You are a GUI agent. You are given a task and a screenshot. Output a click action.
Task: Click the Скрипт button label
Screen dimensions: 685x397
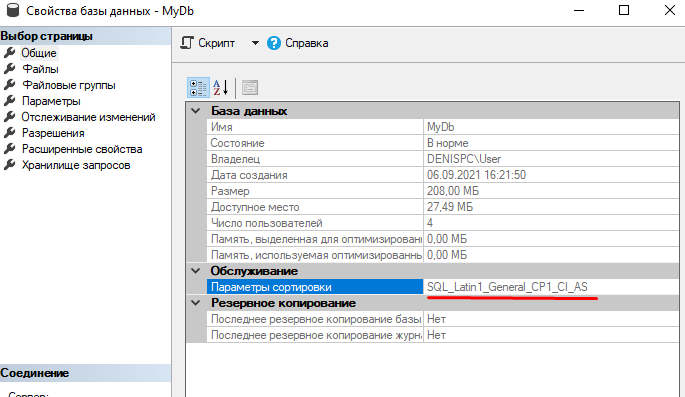pos(216,43)
